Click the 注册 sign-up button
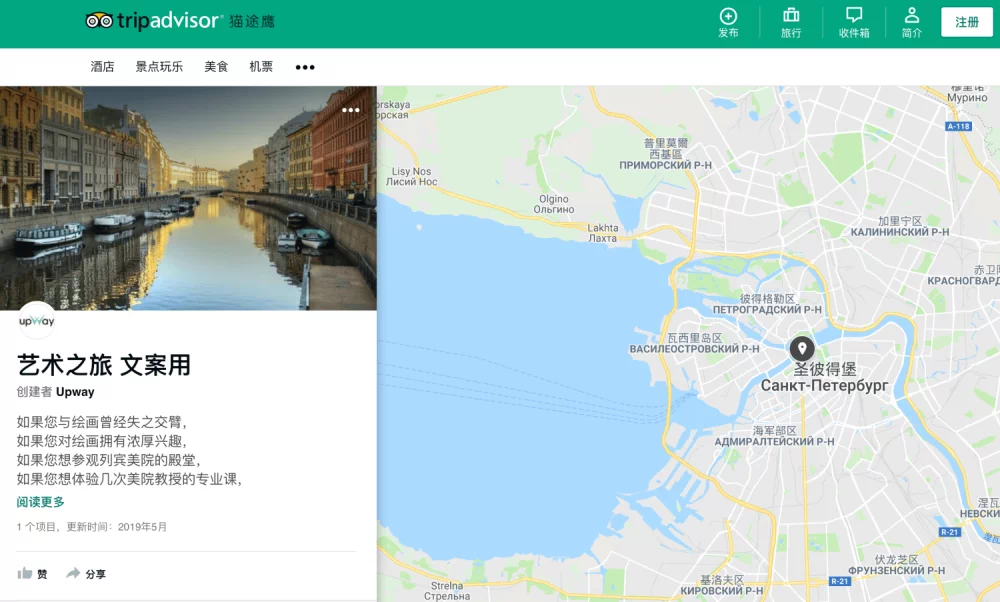Viewport: 1000px width, 602px height. pos(967,22)
